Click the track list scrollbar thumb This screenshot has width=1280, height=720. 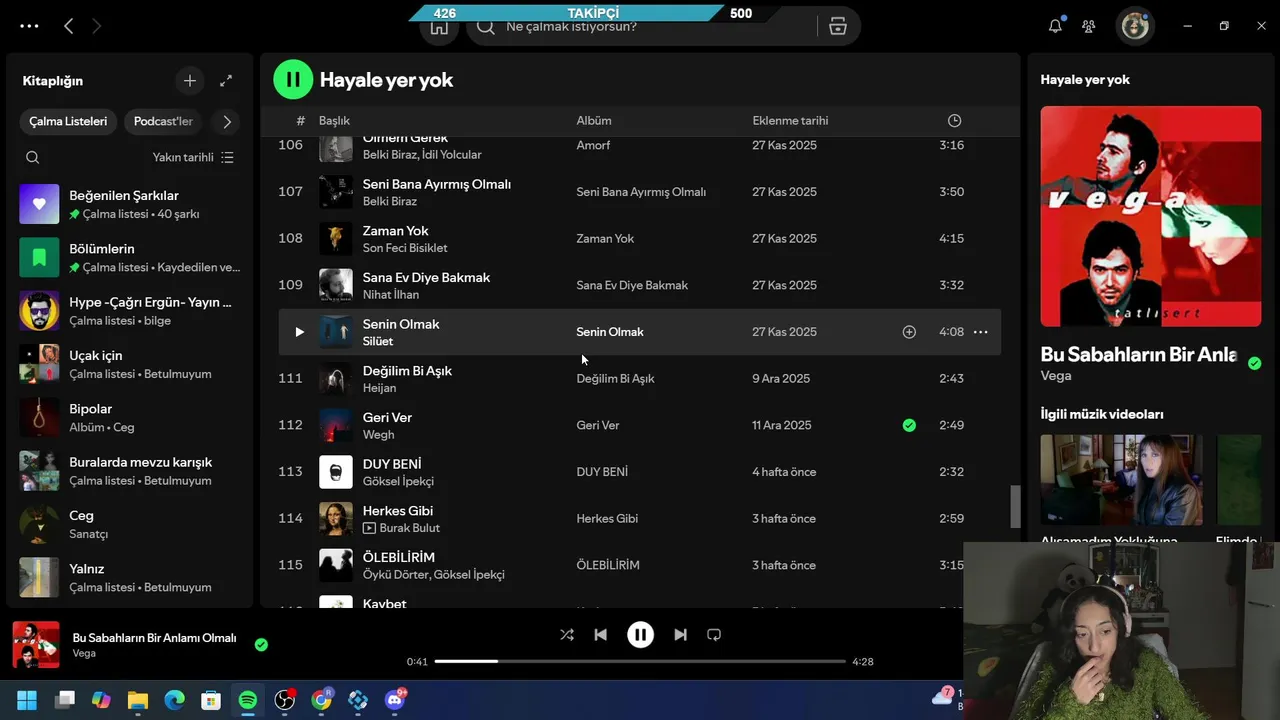pyautogui.click(x=1015, y=507)
